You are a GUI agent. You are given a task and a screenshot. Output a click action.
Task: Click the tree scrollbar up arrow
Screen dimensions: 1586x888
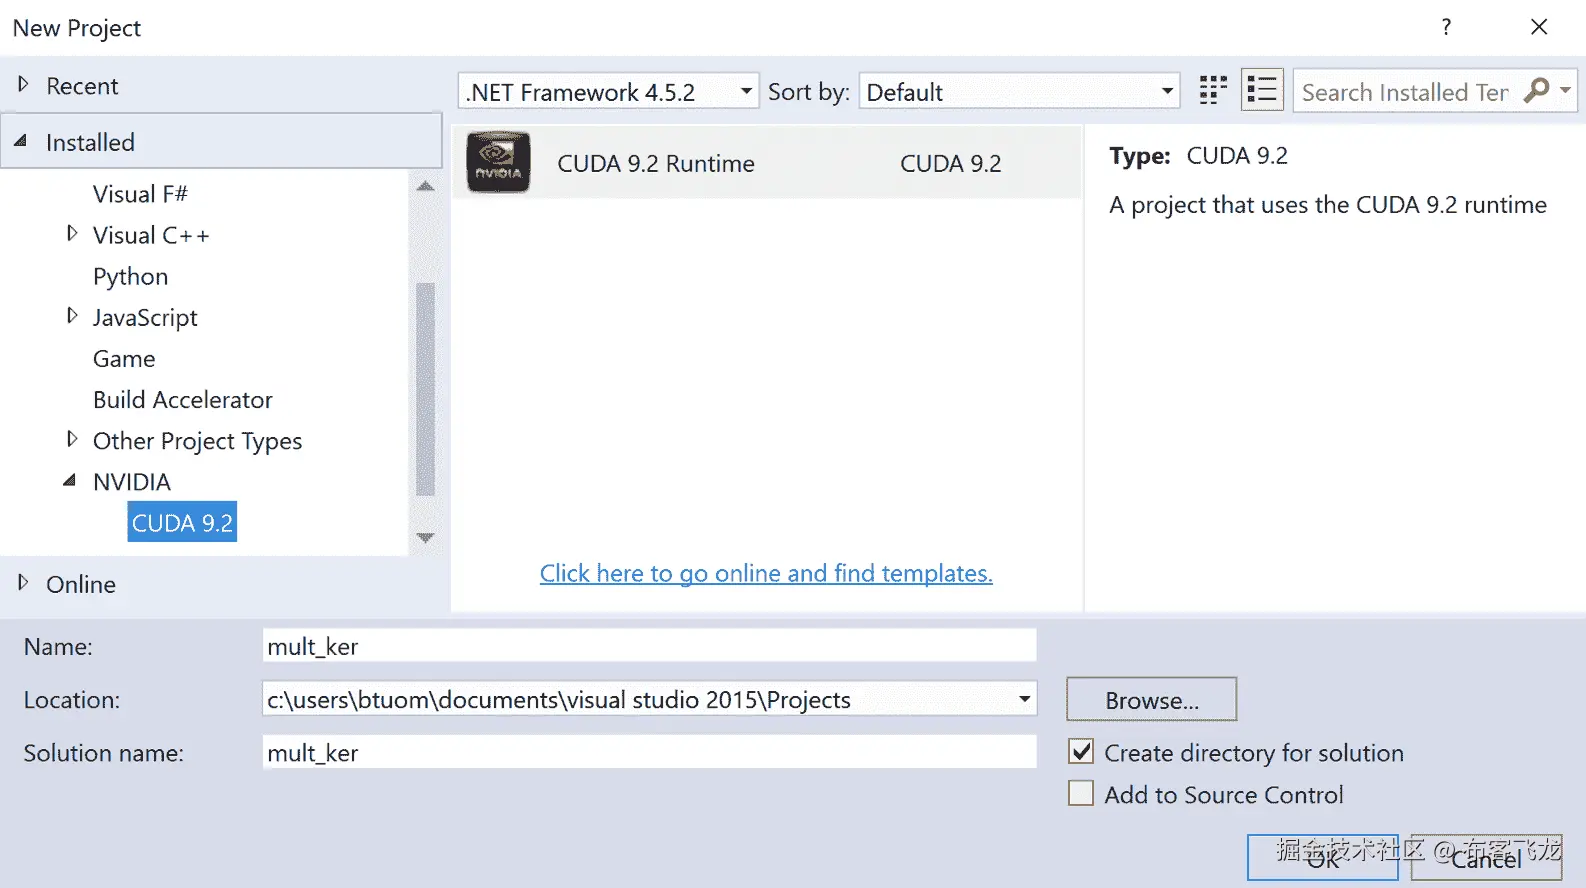click(x=425, y=186)
